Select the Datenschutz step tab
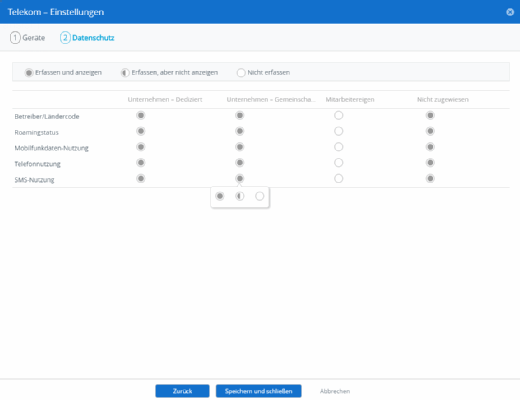 (x=87, y=38)
